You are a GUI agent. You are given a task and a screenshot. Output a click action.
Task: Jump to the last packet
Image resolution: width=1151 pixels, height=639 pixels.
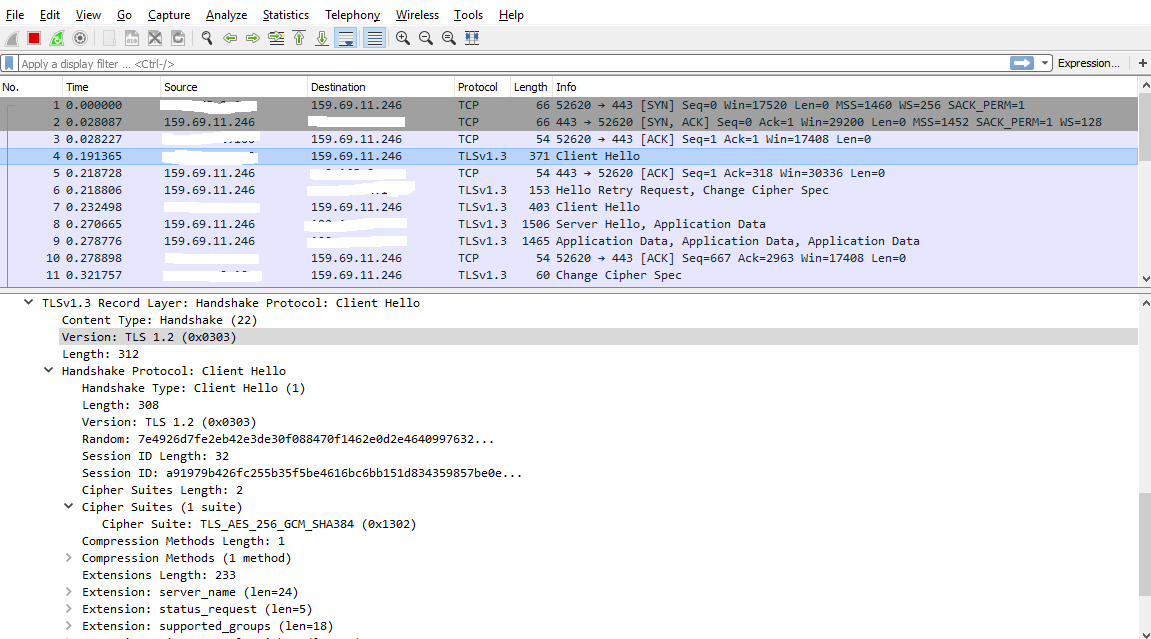click(322, 38)
